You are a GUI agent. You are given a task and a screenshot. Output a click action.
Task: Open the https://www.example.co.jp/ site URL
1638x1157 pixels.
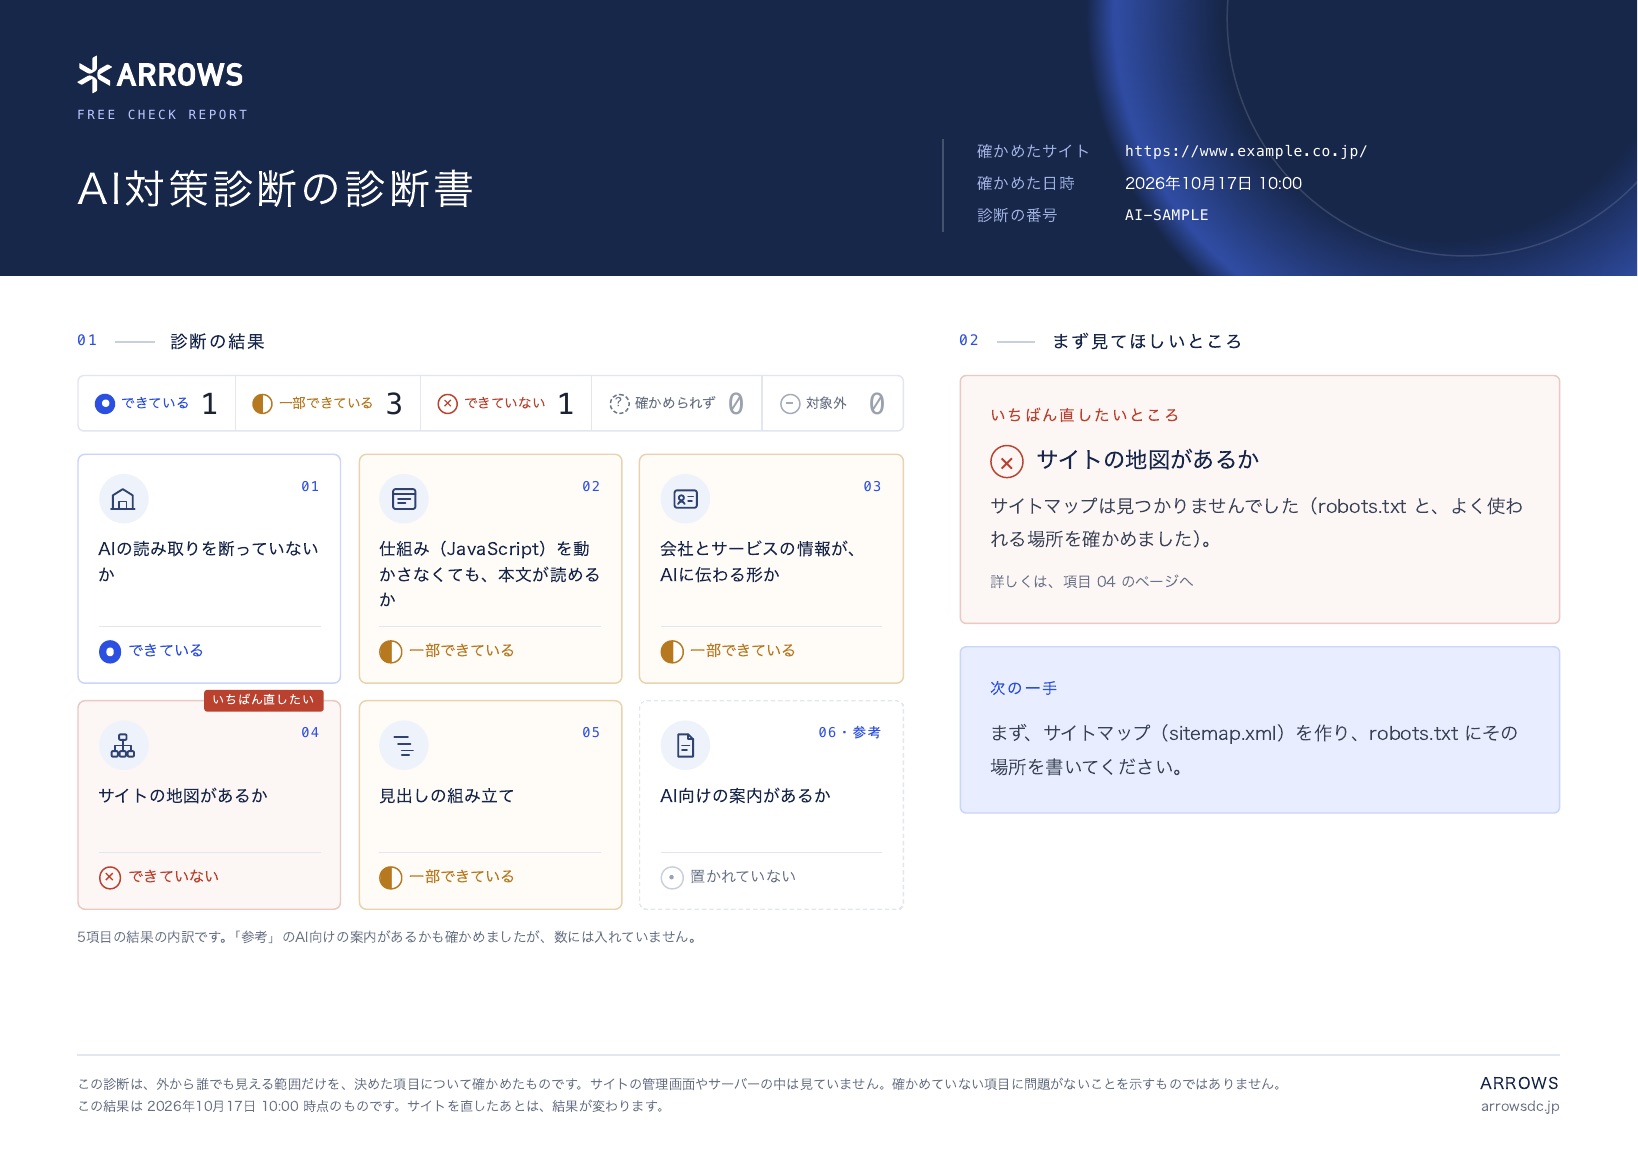tap(1246, 151)
